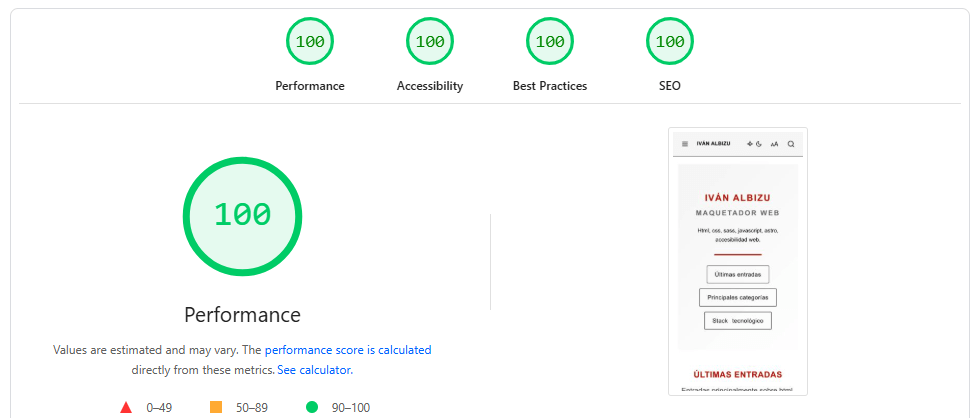The image size is (980, 418).
Task: Click the large Performance 100 gauge
Action: [242, 216]
